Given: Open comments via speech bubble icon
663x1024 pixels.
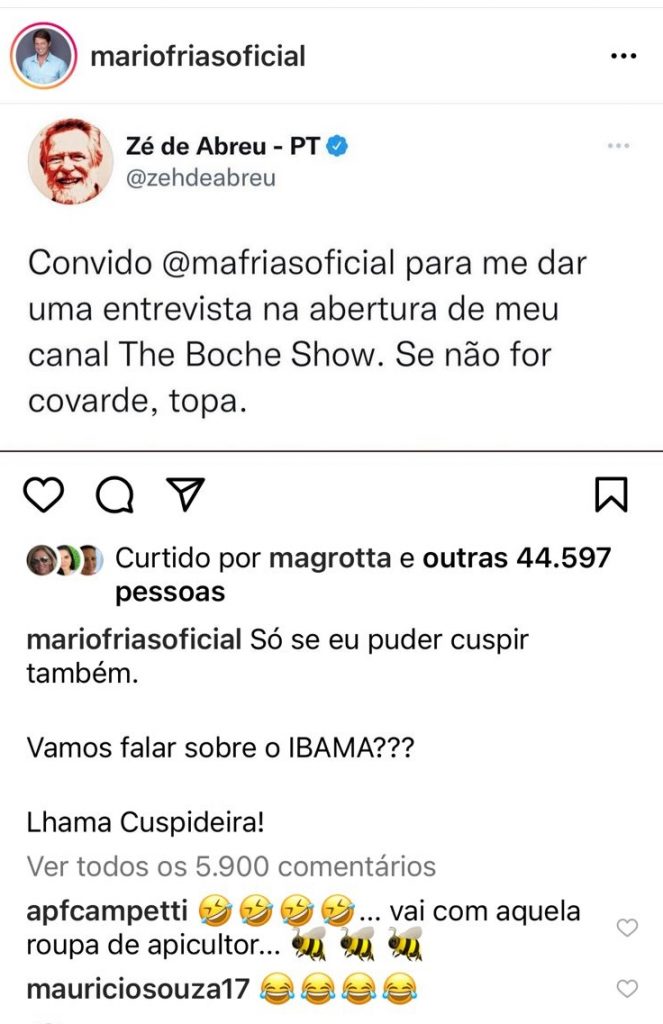Looking at the screenshot, I should coord(115,493).
